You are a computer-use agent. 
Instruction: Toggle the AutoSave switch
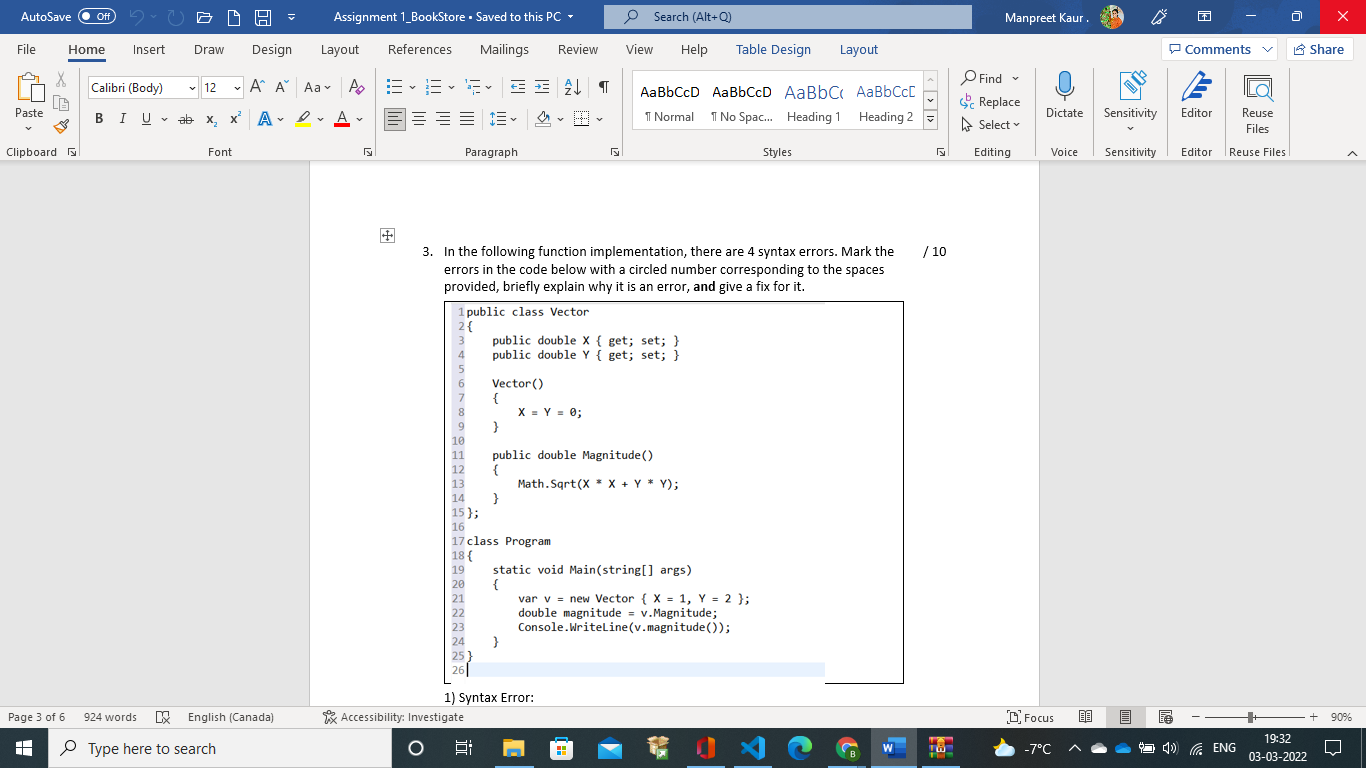[x=96, y=17]
